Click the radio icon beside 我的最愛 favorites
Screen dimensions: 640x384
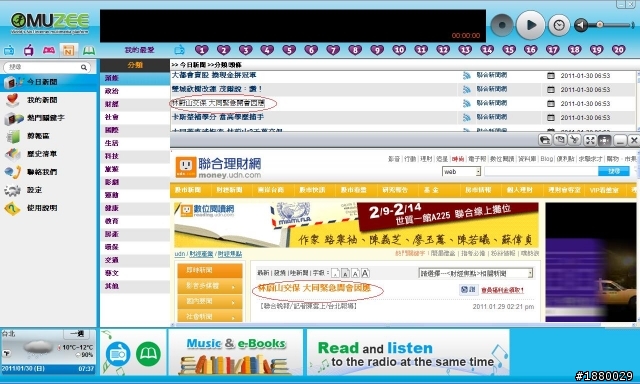tap(180, 50)
